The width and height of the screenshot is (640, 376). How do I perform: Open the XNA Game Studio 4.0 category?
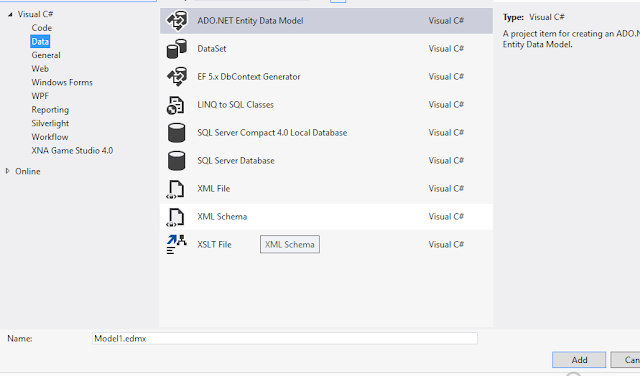pos(72,151)
